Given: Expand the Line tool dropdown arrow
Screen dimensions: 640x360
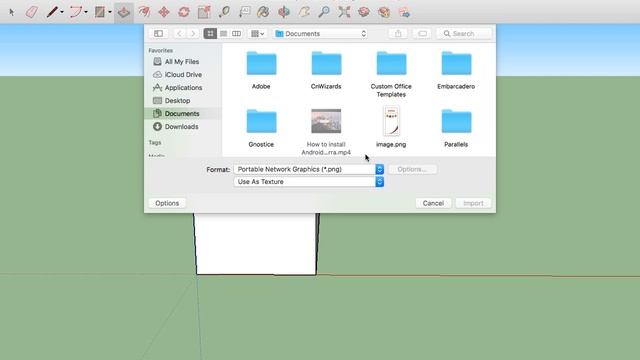Looking at the screenshot, I should tap(62, 12).
